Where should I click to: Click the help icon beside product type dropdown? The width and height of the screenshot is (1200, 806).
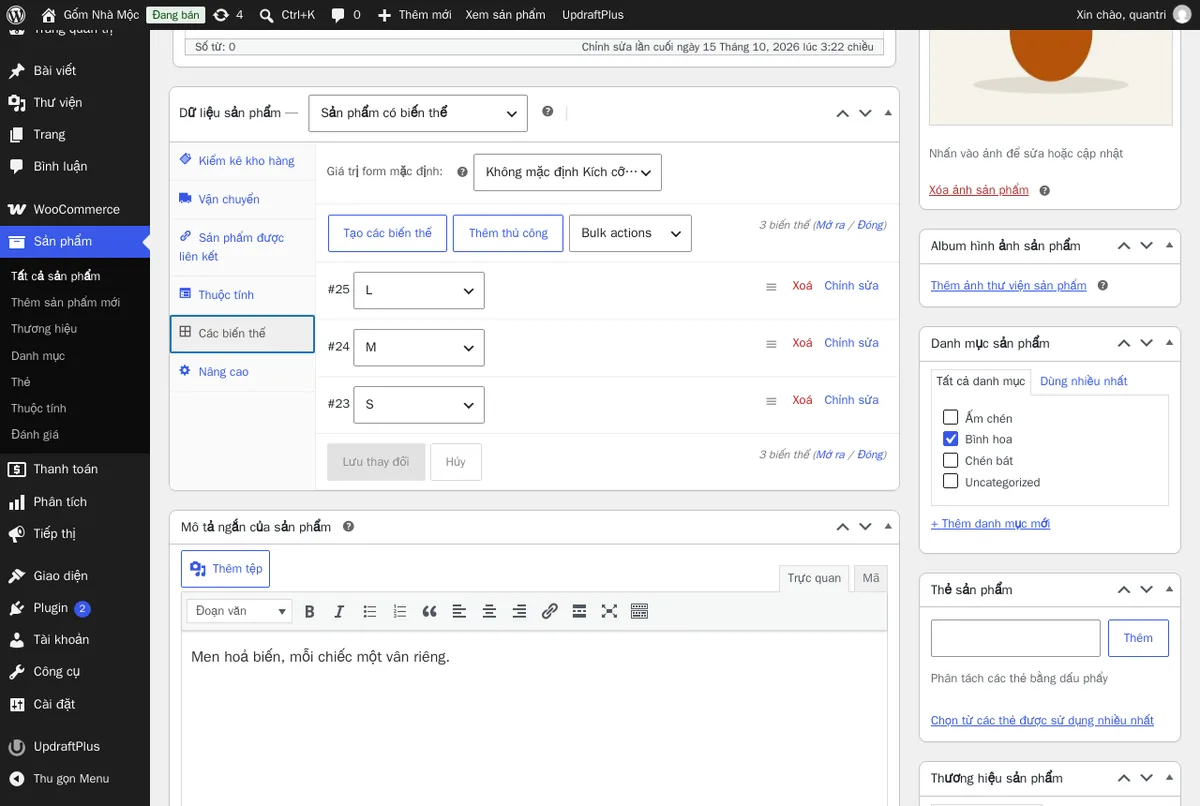(547, 111)
